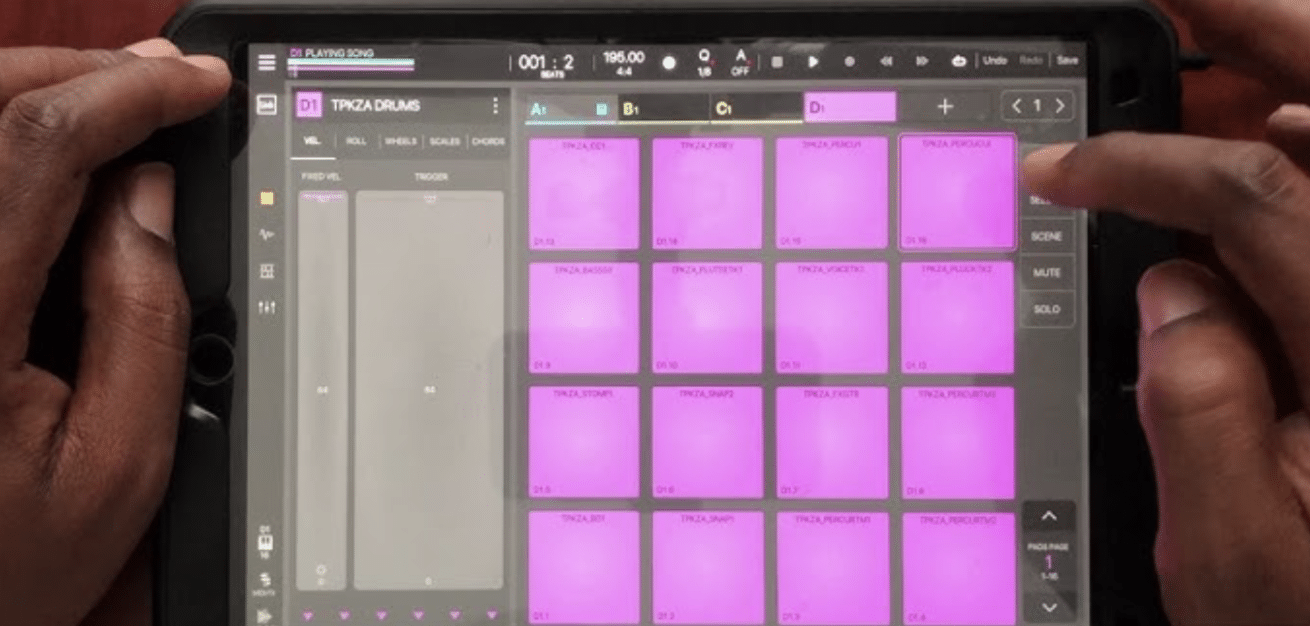The image size is (1310, 626).
Task: Open the Q quantize 1/8 setting
Action: point(704,62)
